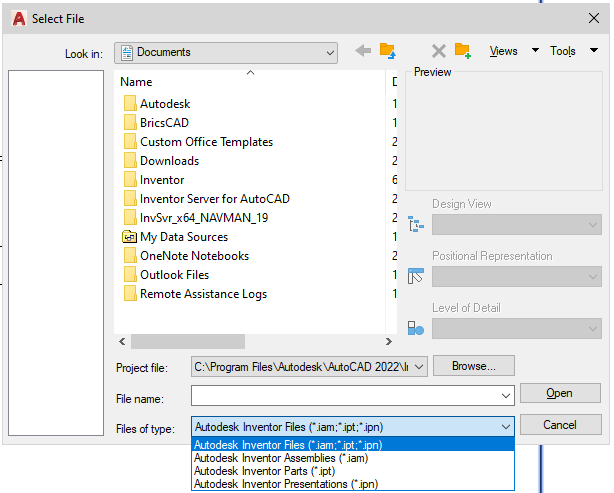Click the Delete X icon in toolbar
614x493 pixels.
click(x=439, y=51)
